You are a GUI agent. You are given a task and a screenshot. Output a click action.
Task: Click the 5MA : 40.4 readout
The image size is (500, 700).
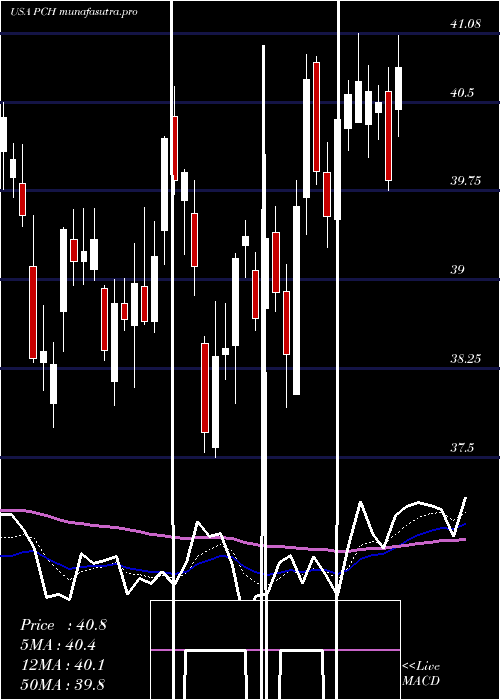tap(58, 645)
